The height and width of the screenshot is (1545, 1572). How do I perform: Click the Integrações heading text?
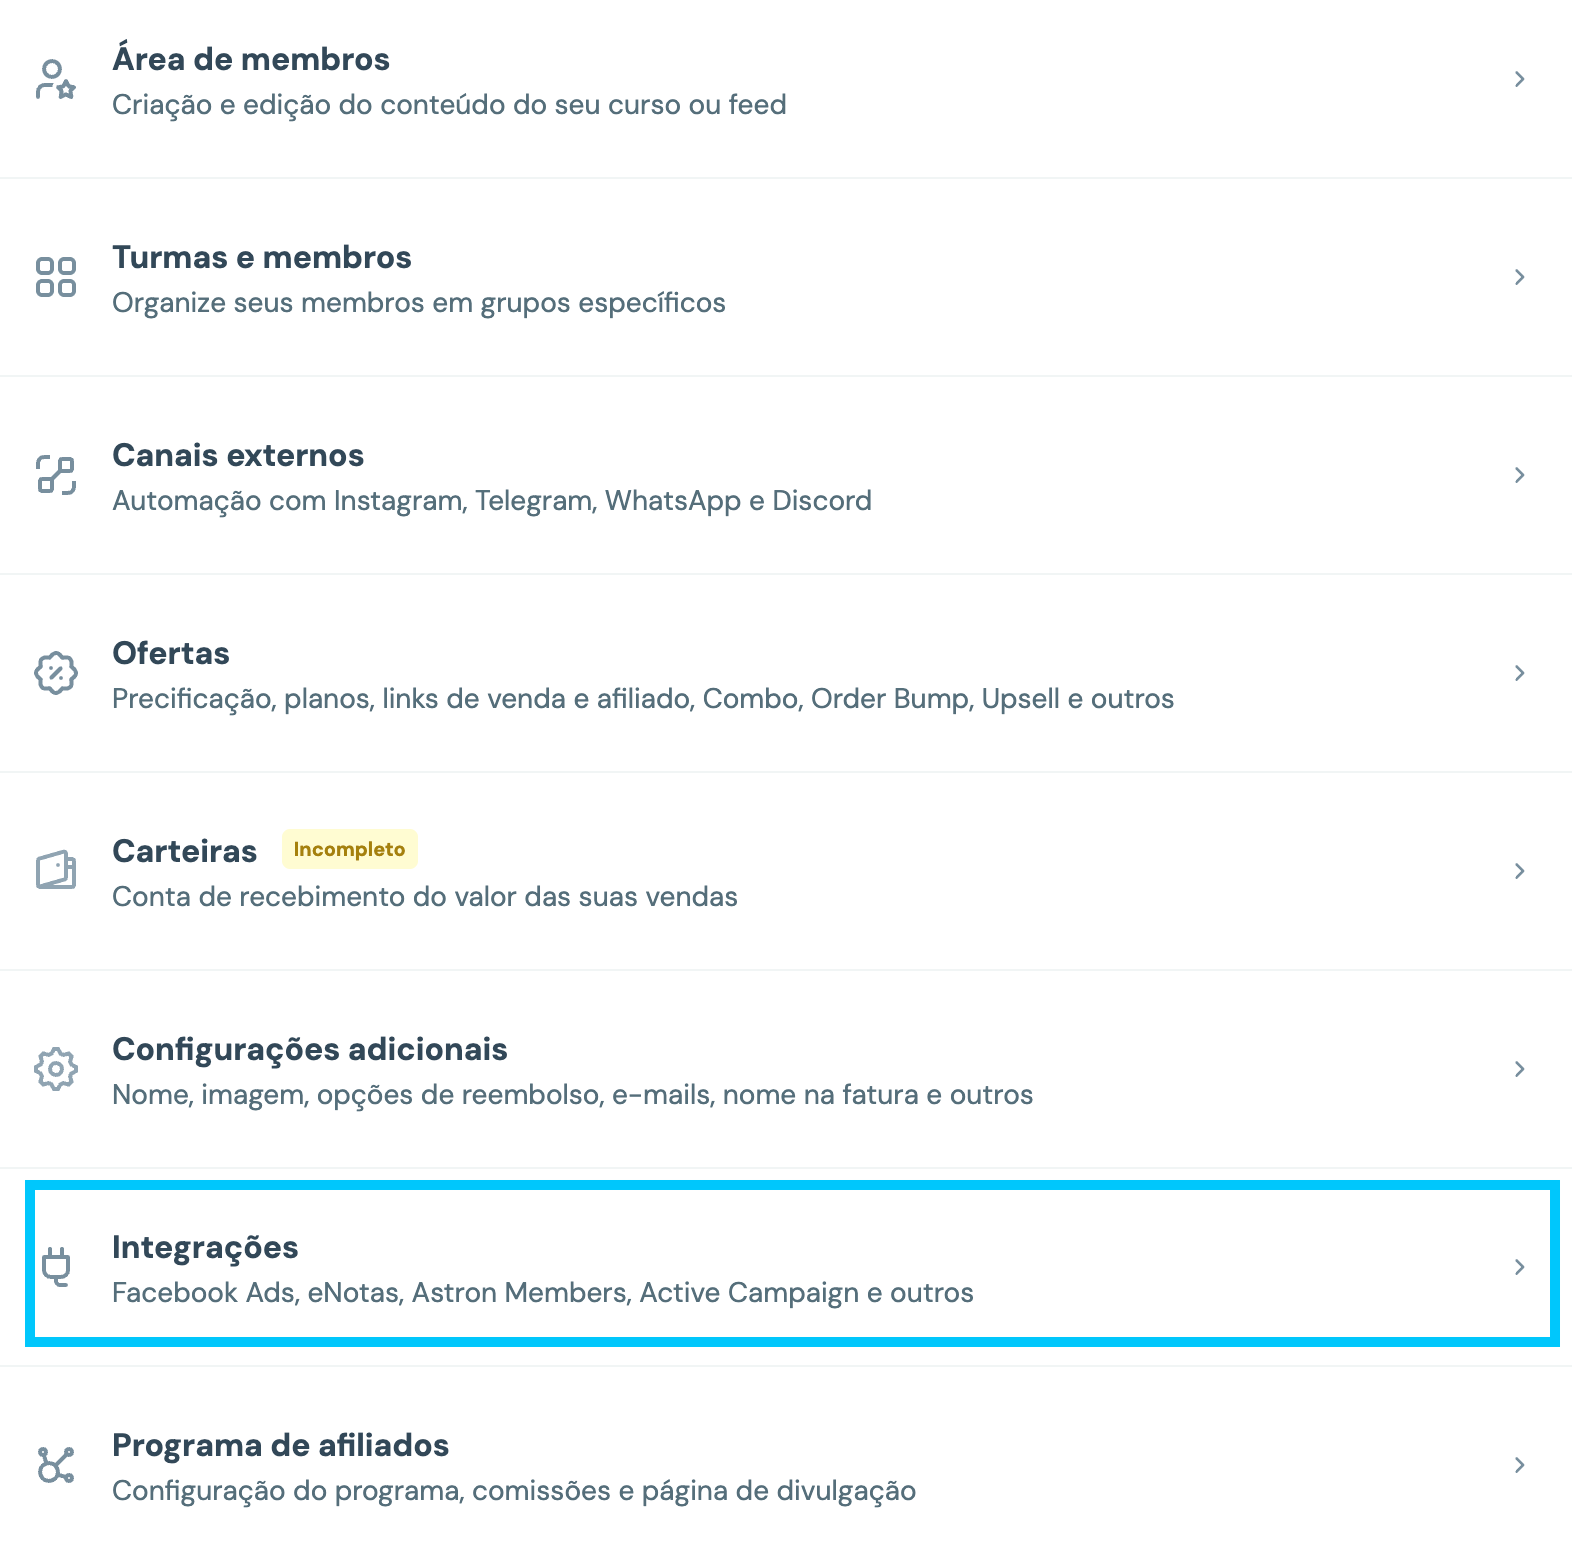pyautogui.click(x=205, y=1247)
